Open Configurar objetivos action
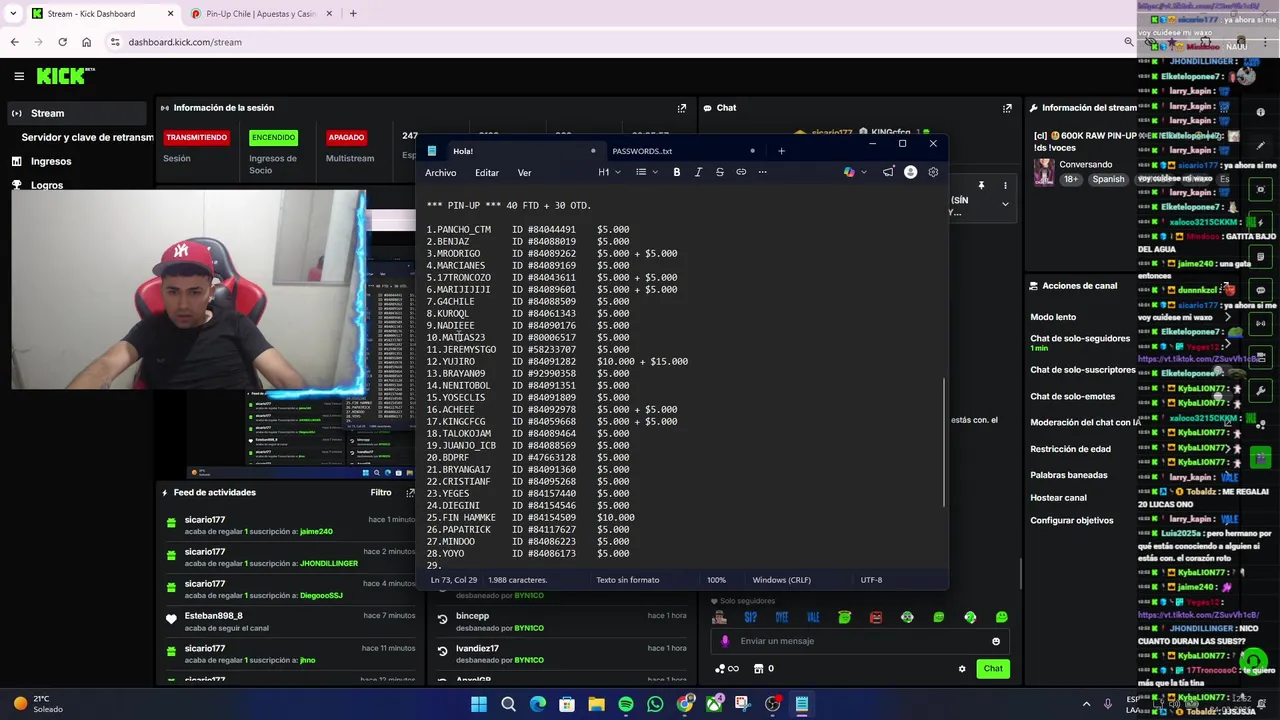 pos(1071,521)
